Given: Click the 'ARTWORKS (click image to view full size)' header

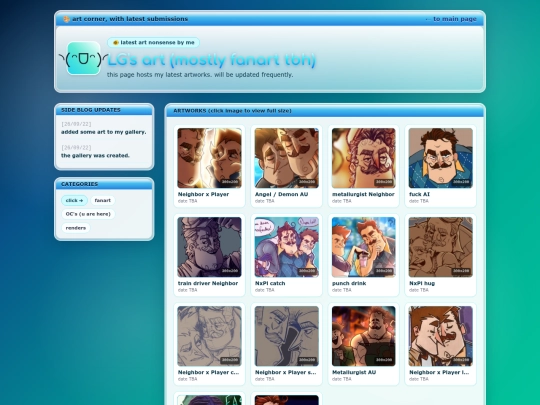Looking at the screenshot, I should click(x=325, y=111).
